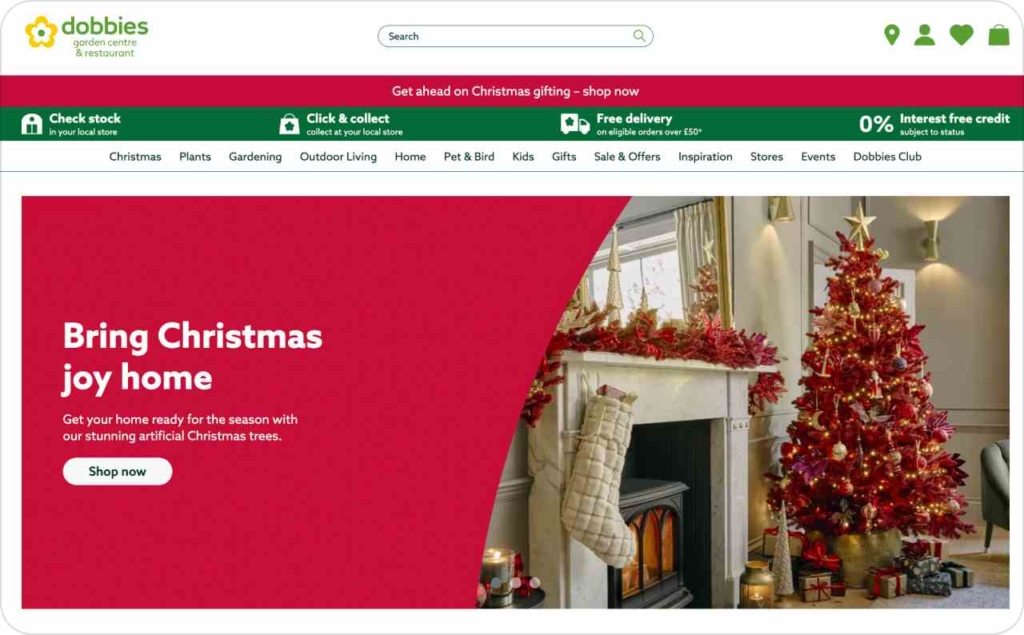
Task: Open the store locator pin icon
Action: pyautogui.click(x=891, y=35)
